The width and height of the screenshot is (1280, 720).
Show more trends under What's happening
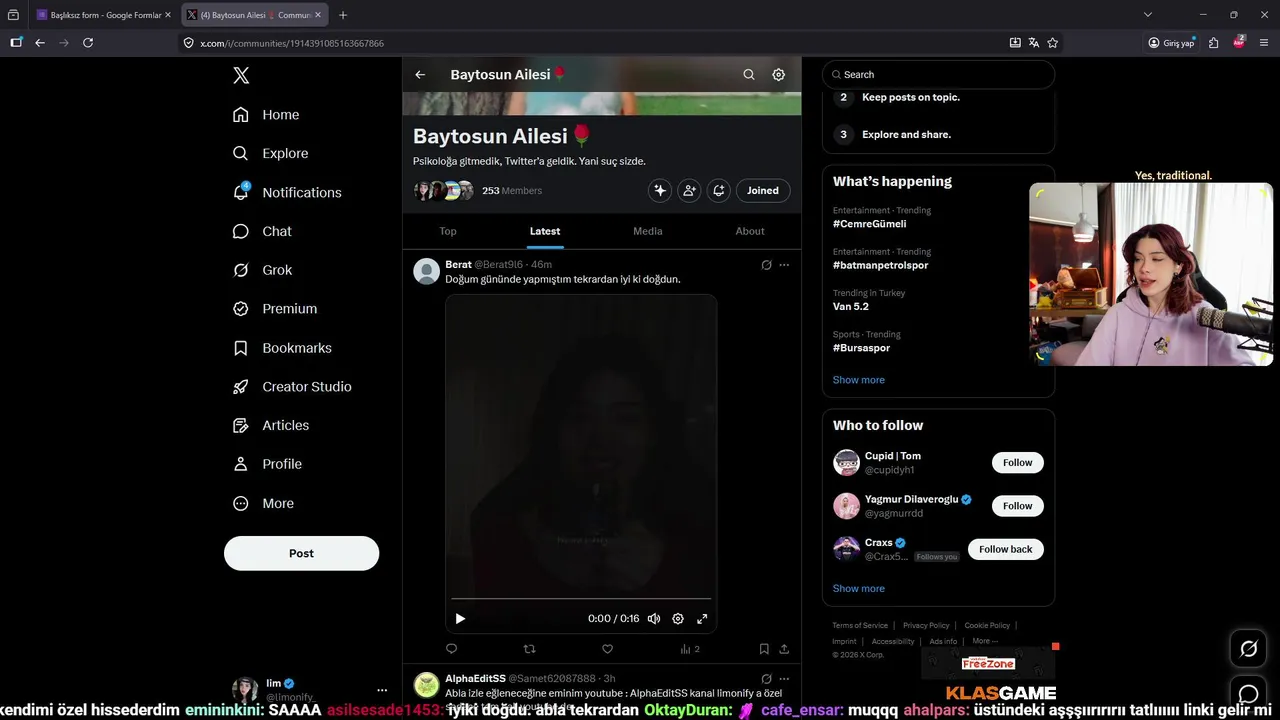[x=859, y=380]
